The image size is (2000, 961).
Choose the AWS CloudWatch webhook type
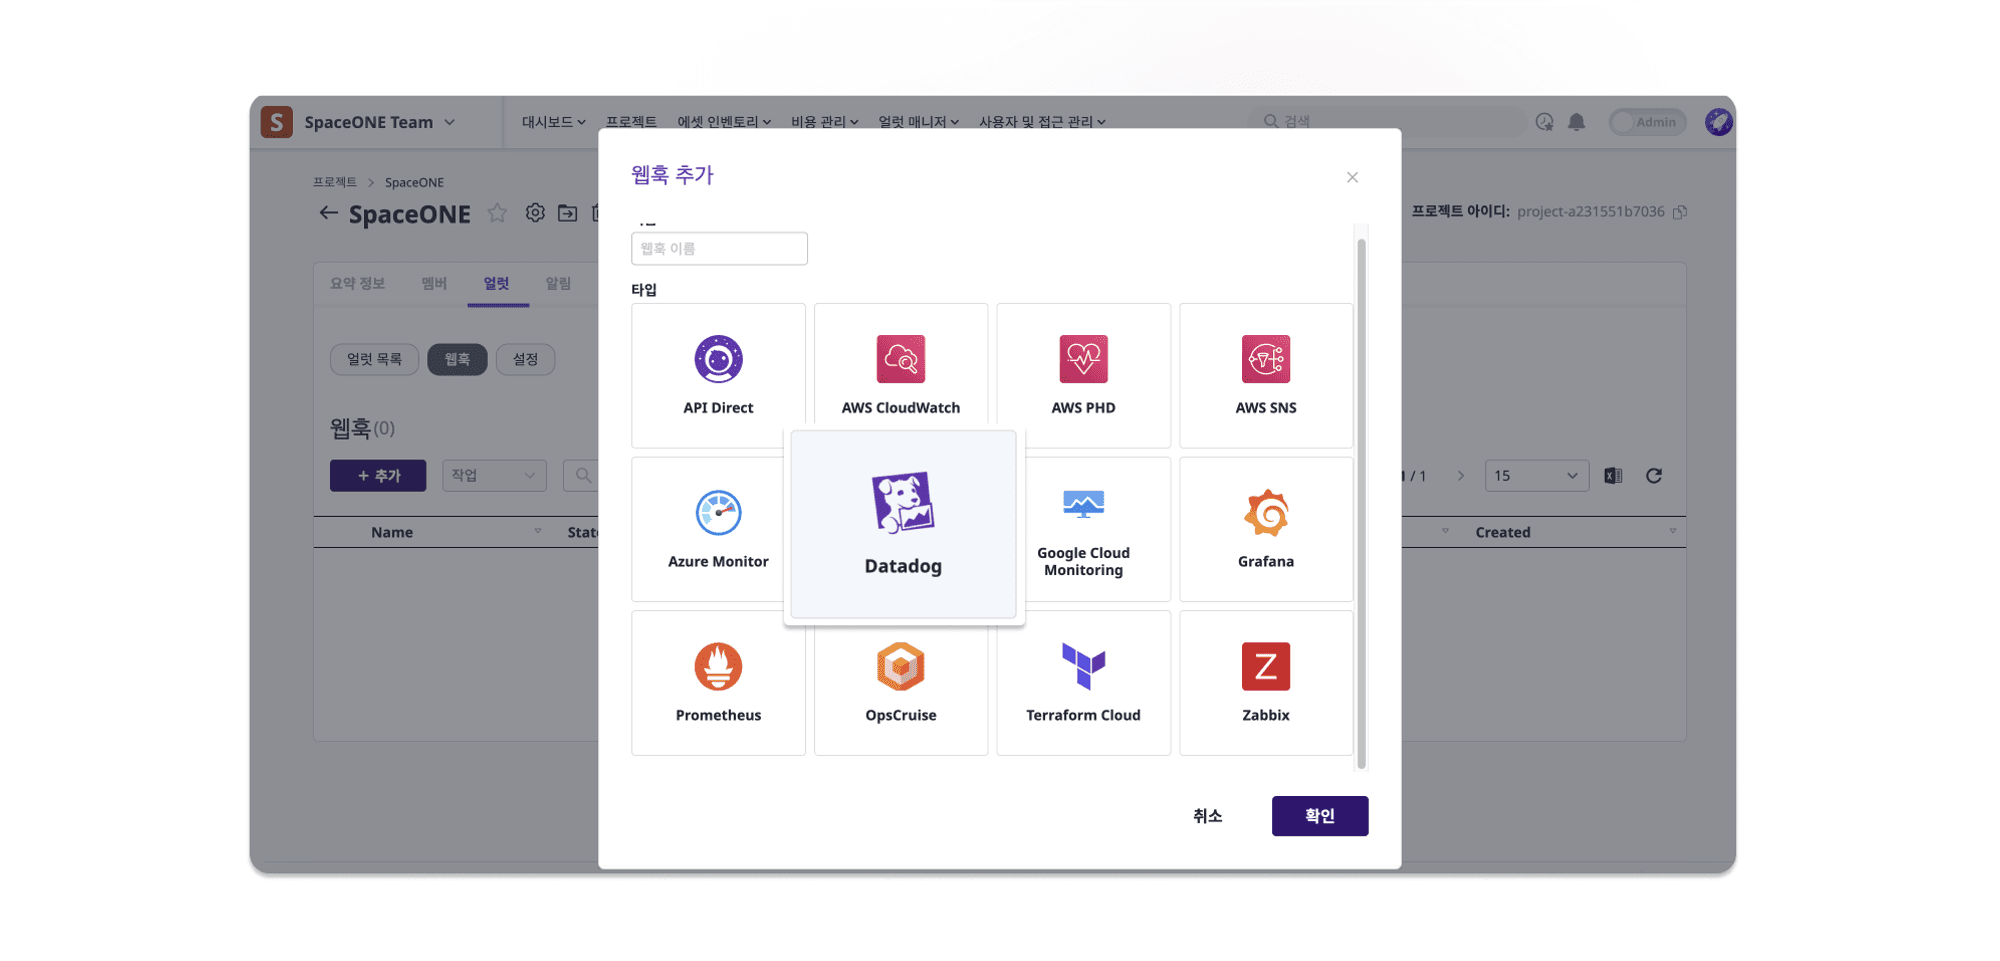point(900,368)
